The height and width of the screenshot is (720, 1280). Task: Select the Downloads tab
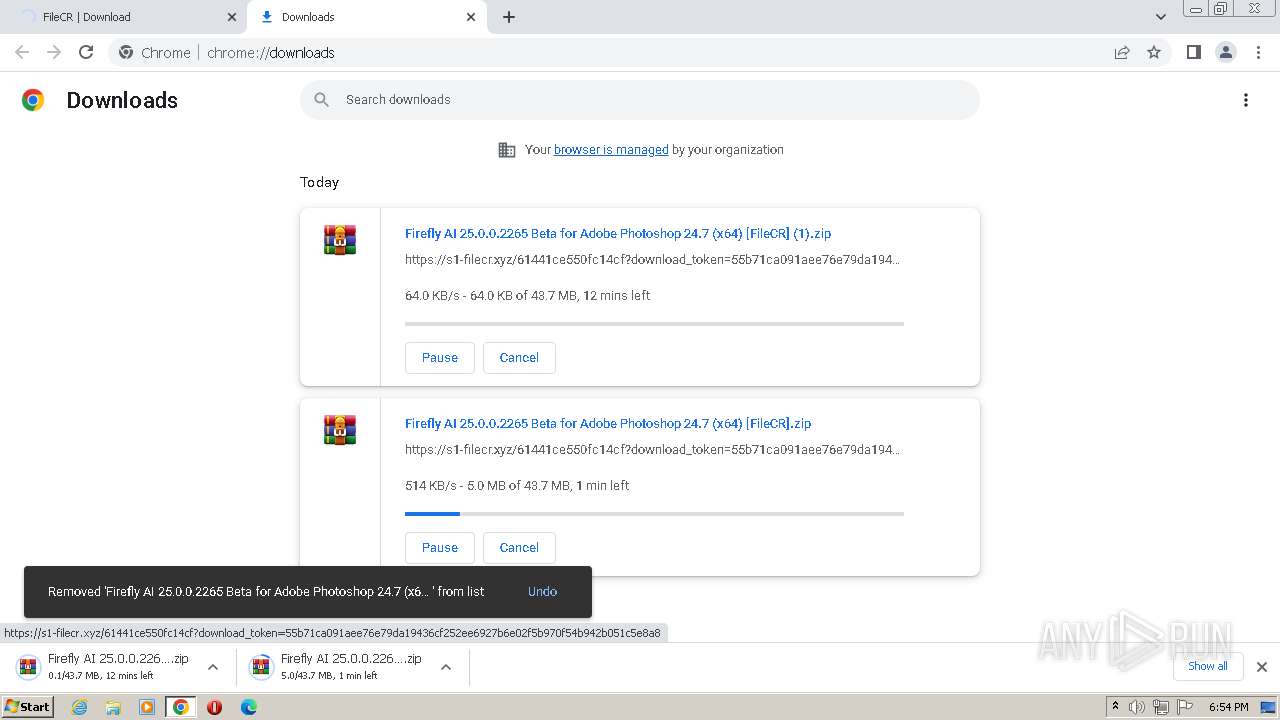point(366,17)
